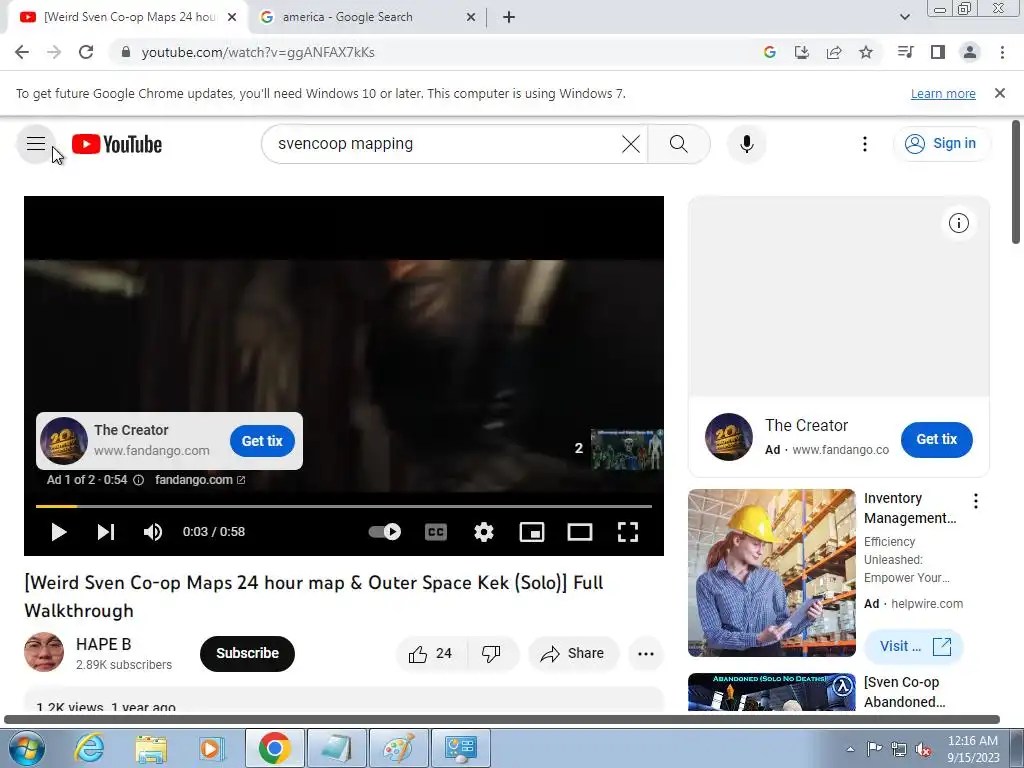Click the upcoming video thumbnail in player
This screenshot has height=768, width=1024.
pyautogui.click(x=626, y=449)
